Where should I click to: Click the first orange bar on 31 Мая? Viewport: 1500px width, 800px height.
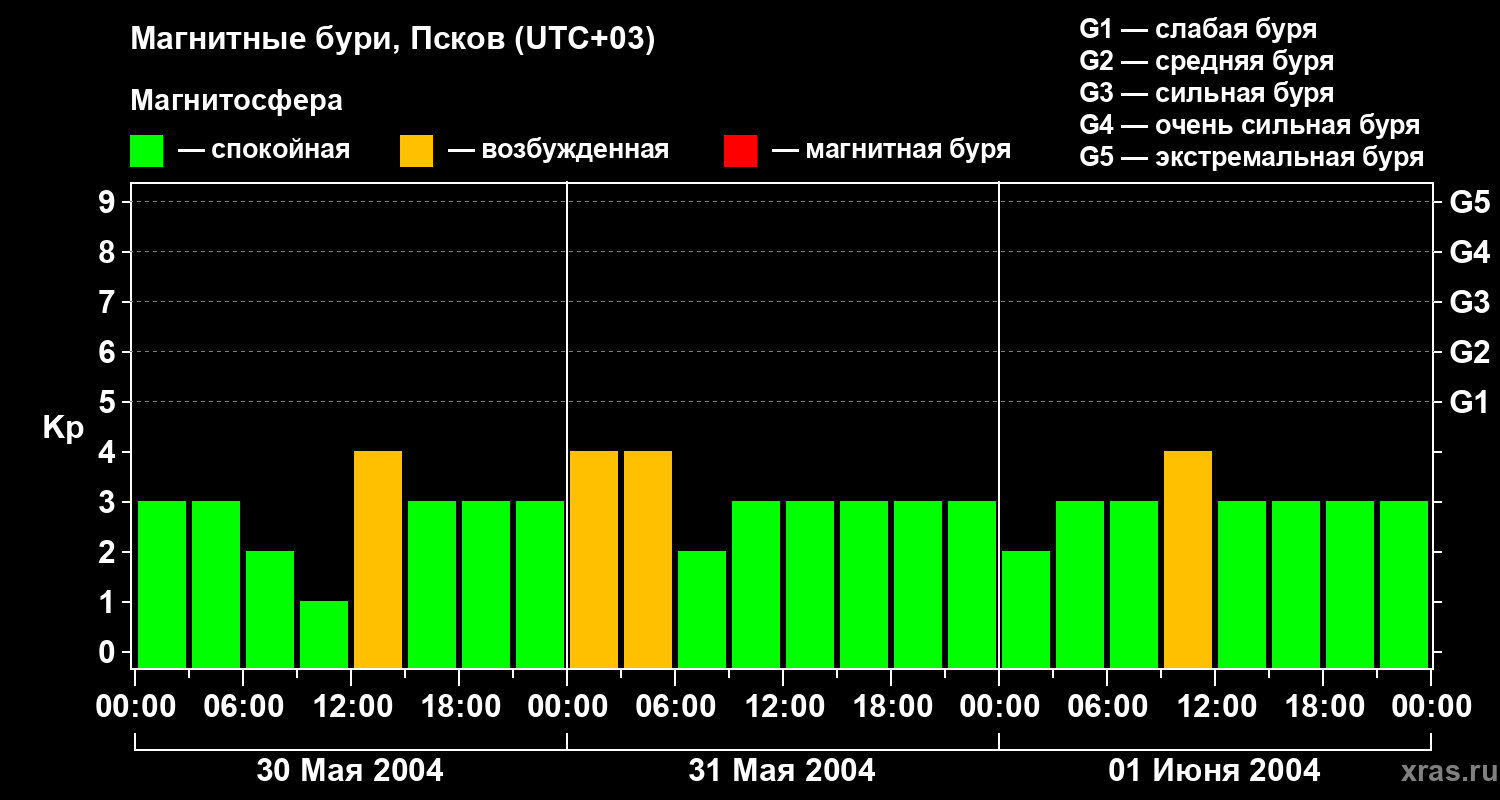point(594,559)
